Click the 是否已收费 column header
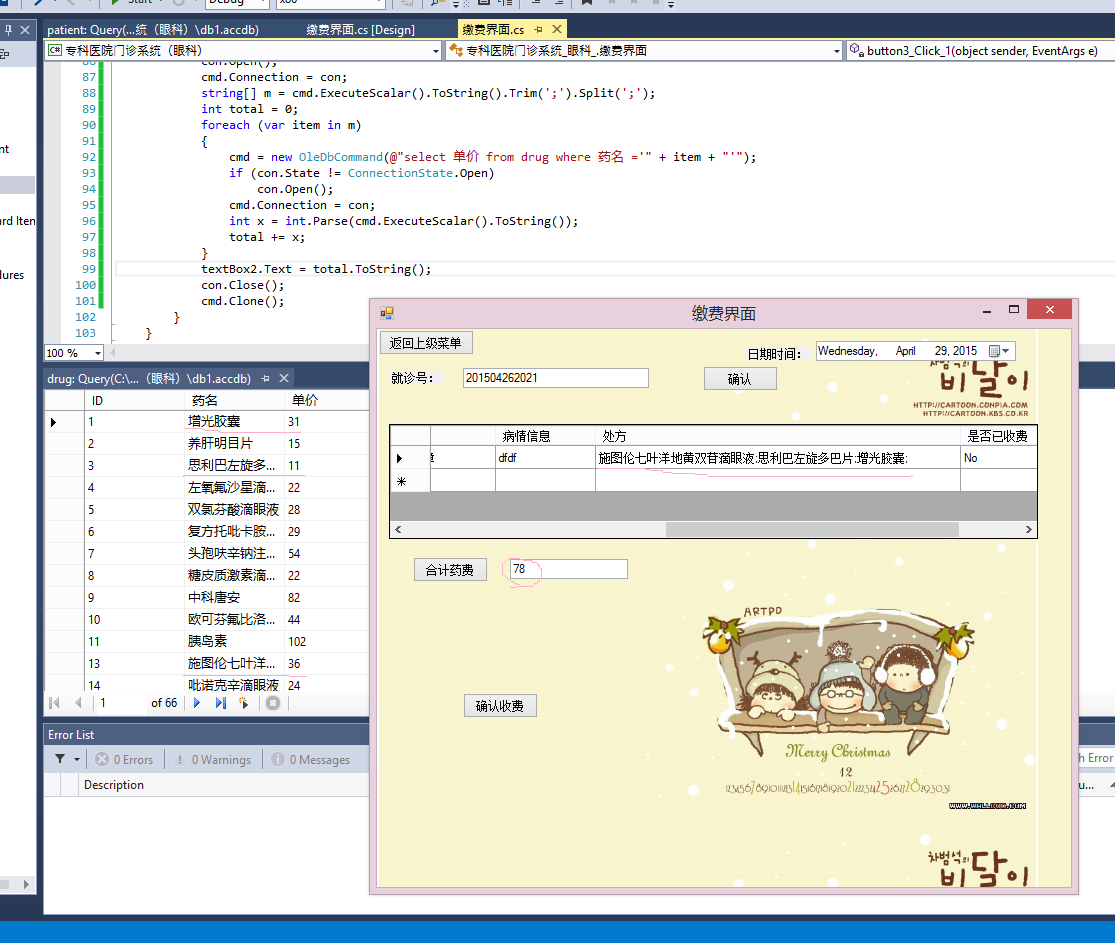 tap(998, 435)
